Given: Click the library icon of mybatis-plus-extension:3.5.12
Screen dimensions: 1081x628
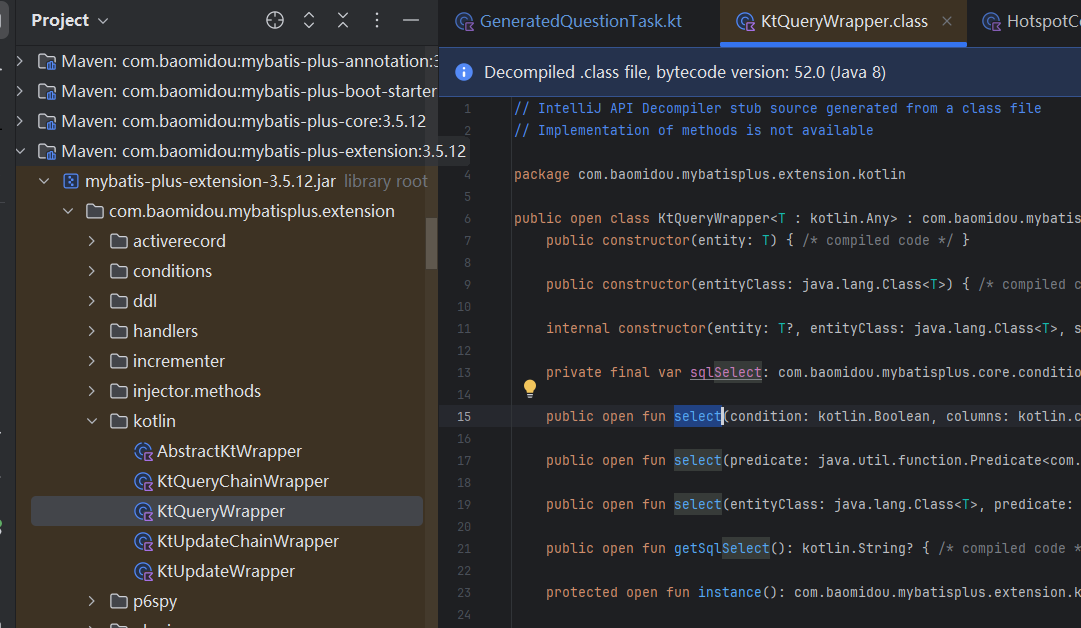Looking at the screenshot, I should point(47,152).
